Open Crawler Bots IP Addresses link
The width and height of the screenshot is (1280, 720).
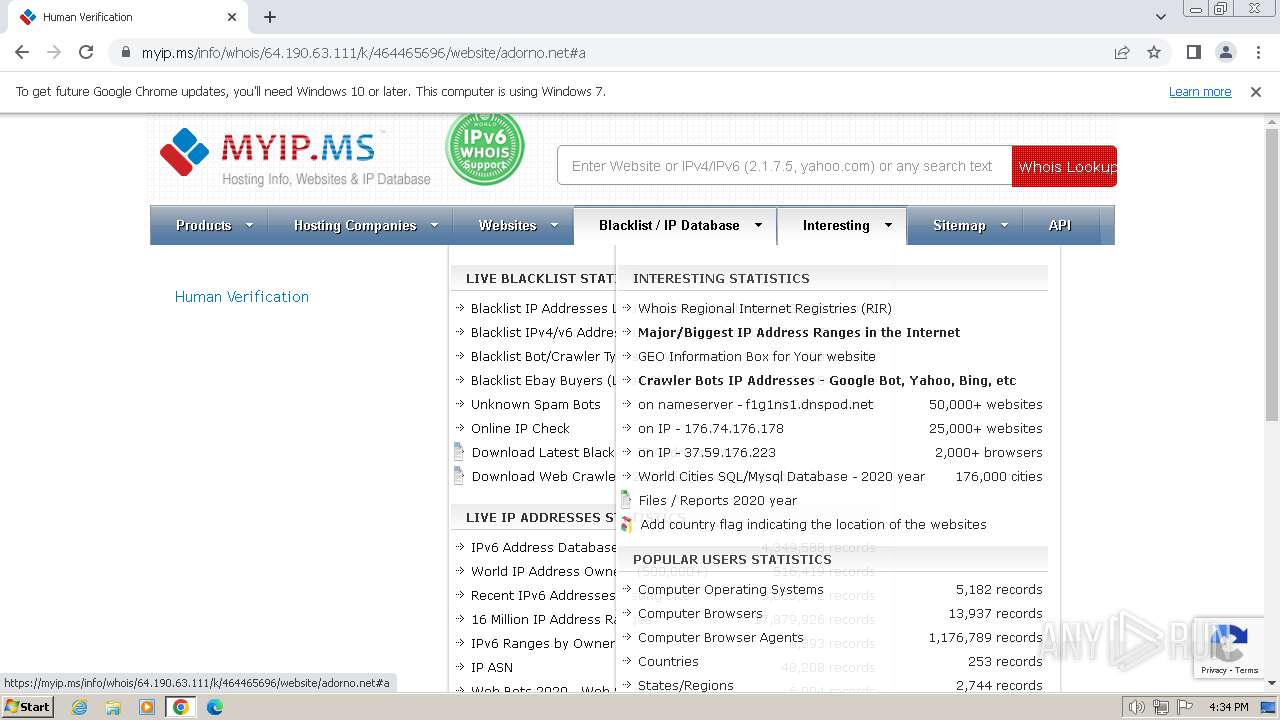827,380
